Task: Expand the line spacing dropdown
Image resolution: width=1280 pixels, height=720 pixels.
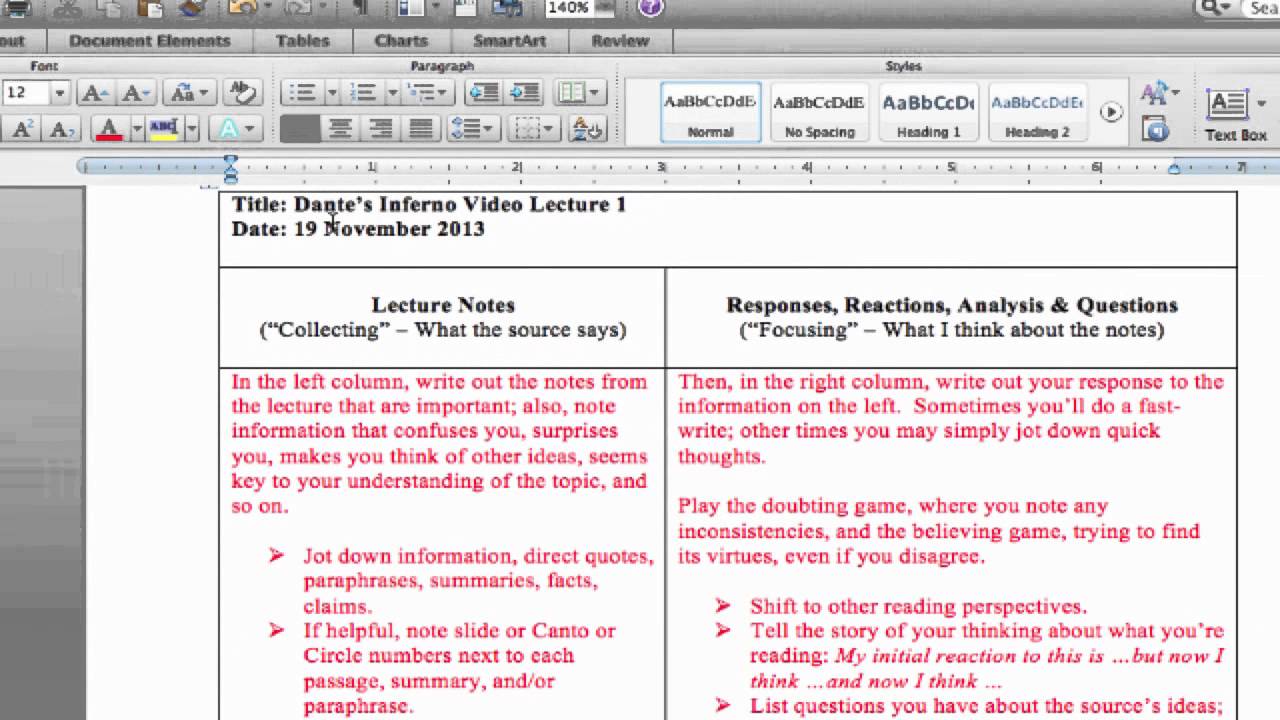Action: (x=488, y=129)
